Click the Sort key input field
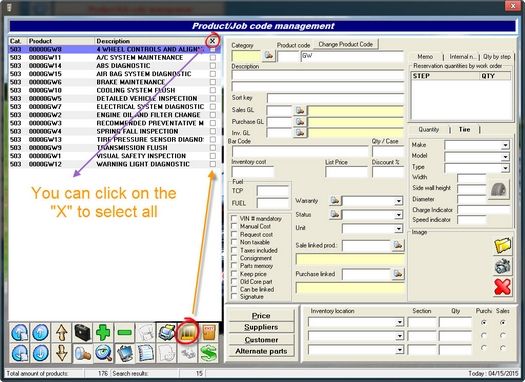This screenshot has width=525, height=382. pos(335,98)
